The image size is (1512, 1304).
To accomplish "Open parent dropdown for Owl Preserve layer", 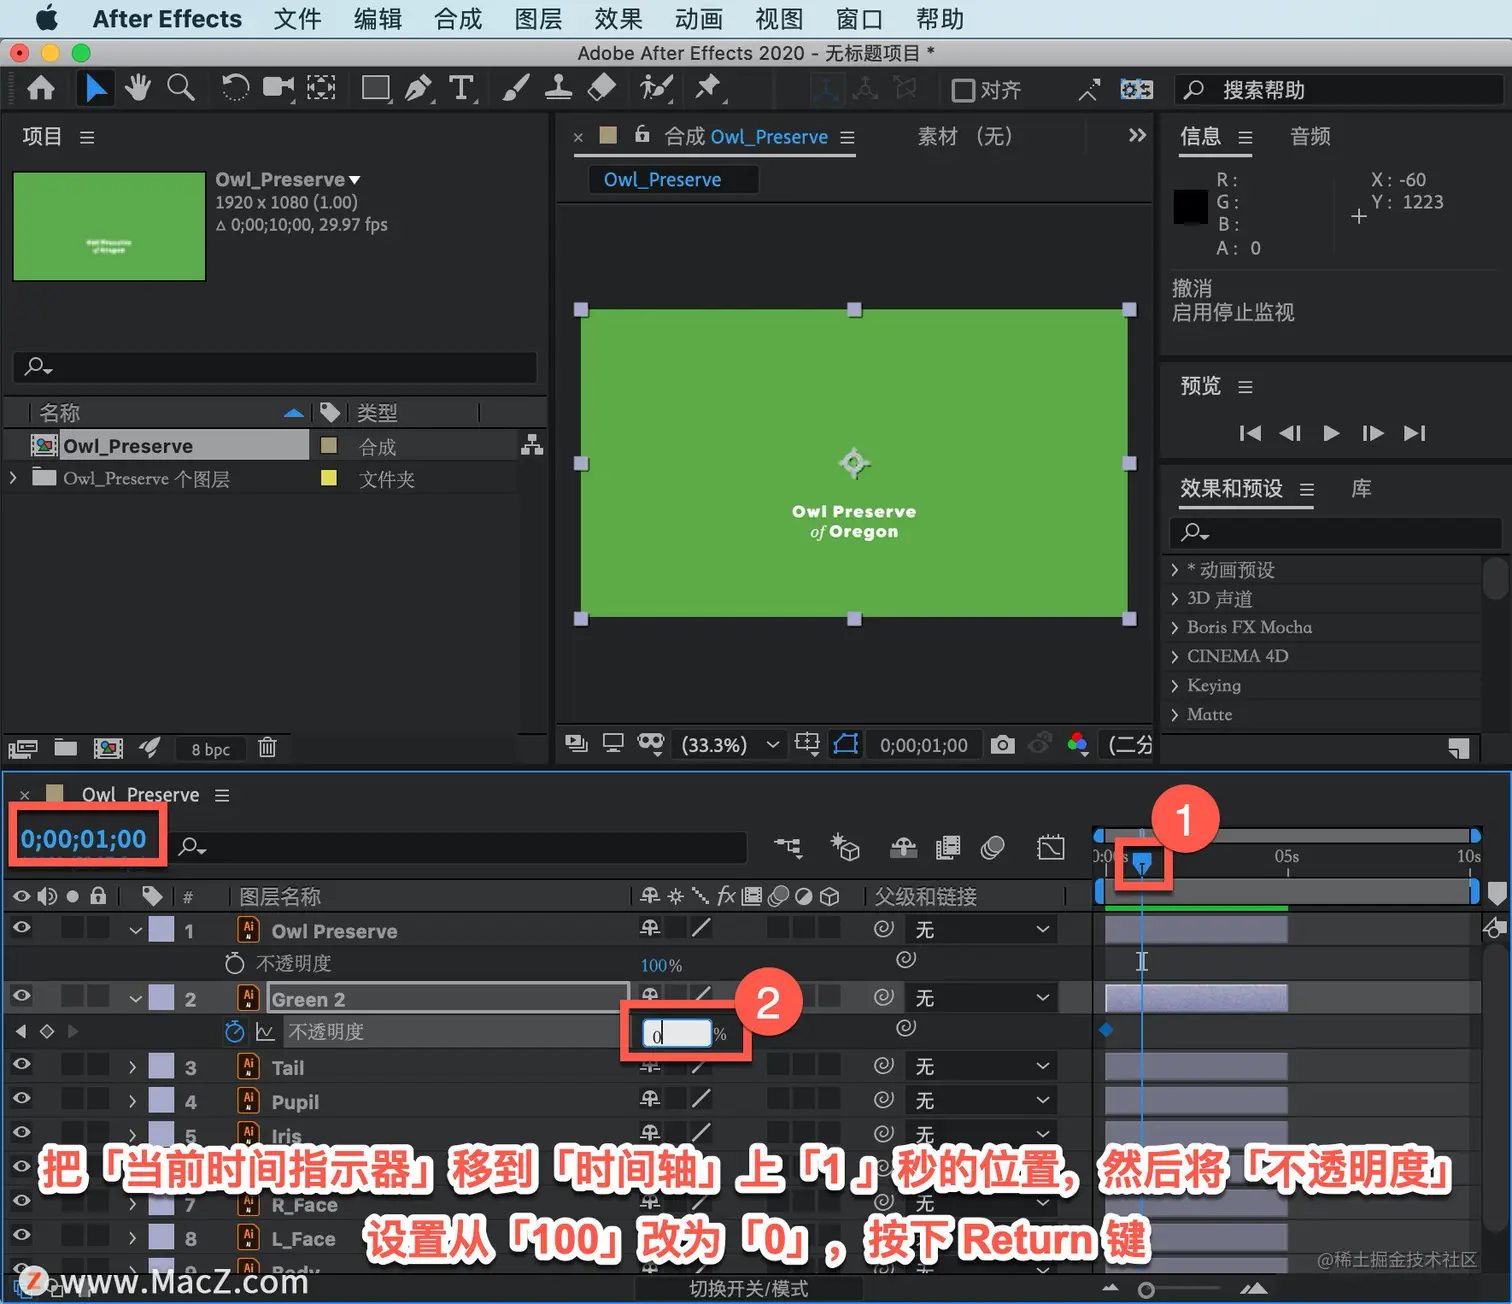I will [982, 929].
